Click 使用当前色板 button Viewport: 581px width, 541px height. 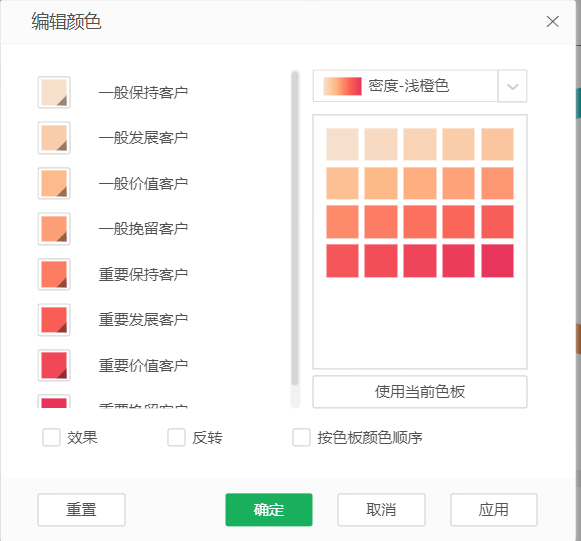pyautogui.click(x=420, y=392)
